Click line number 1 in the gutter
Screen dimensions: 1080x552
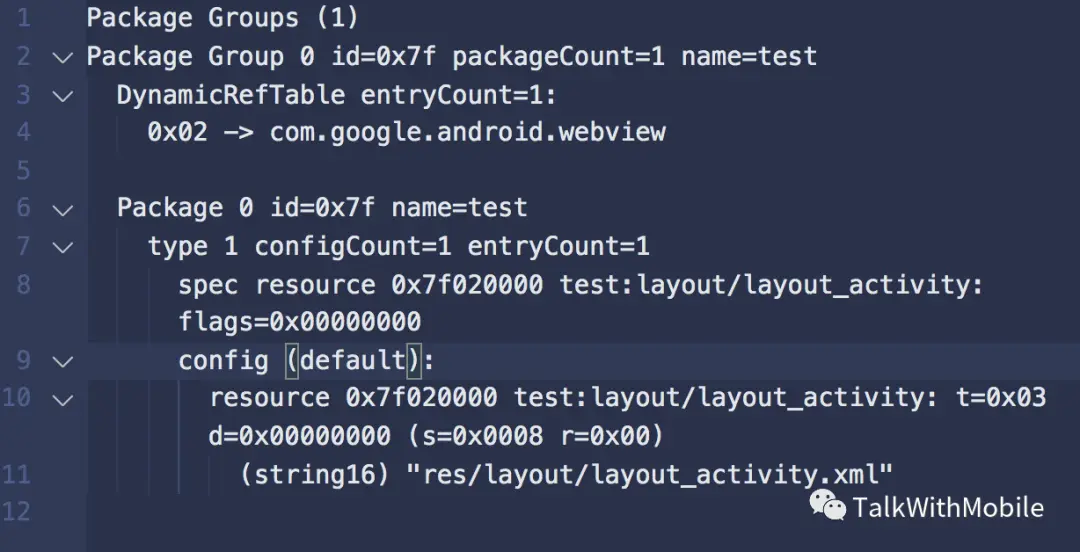point(24,19)
